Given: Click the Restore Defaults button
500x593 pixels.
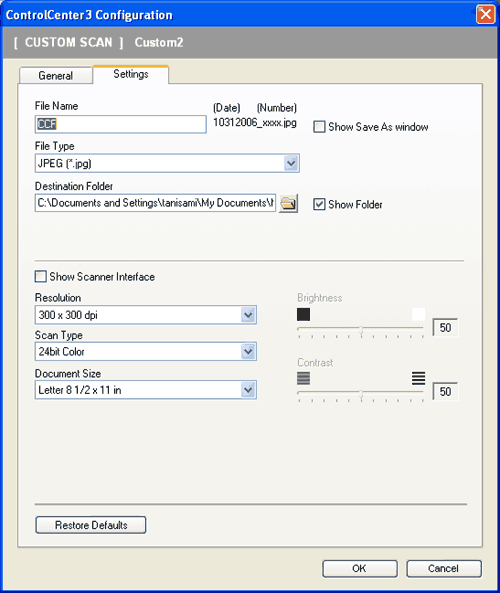Looking at the screenshot, I should point(91,525).
